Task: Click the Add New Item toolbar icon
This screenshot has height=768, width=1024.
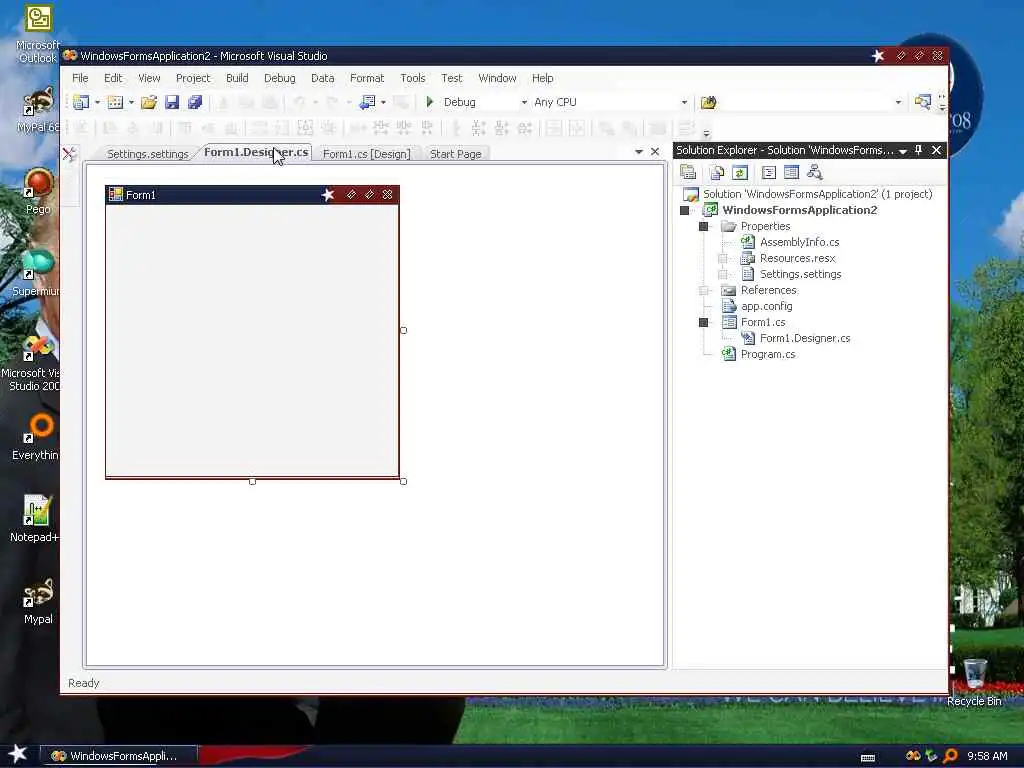Action: click(x=115, y=102)
